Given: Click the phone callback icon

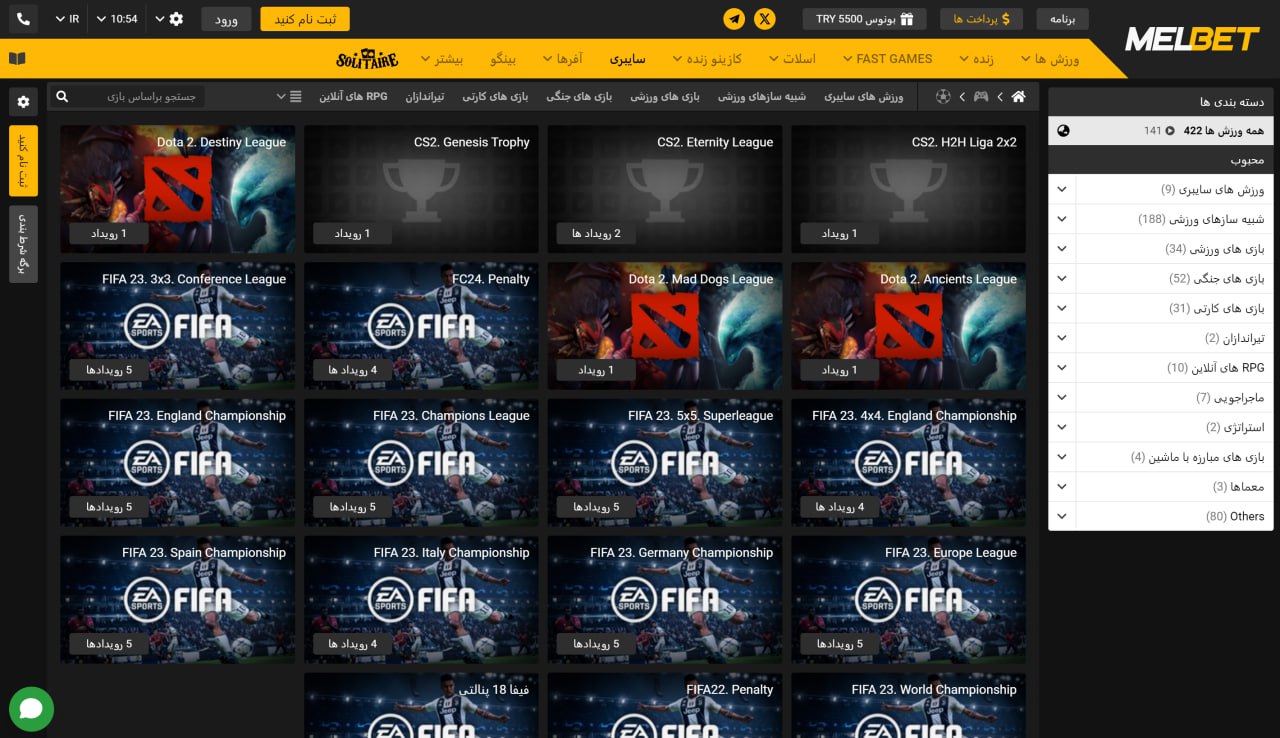Looking at the screenshot, I should coord(23,19).
